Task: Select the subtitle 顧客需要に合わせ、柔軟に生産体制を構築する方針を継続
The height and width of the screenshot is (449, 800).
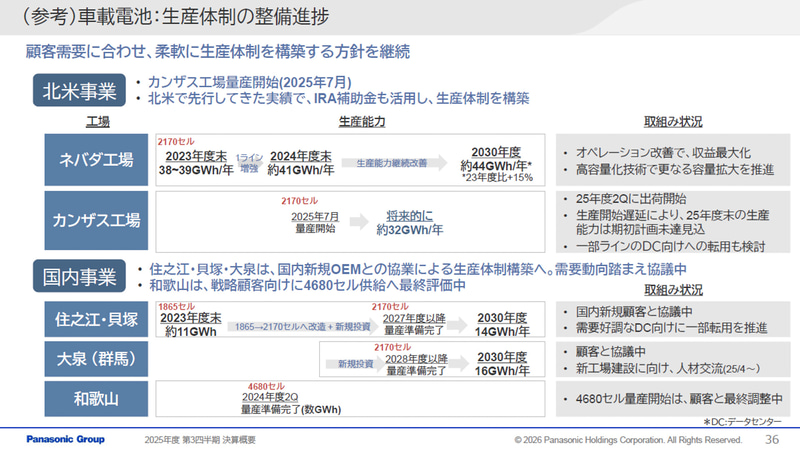Action: point(217,52)
